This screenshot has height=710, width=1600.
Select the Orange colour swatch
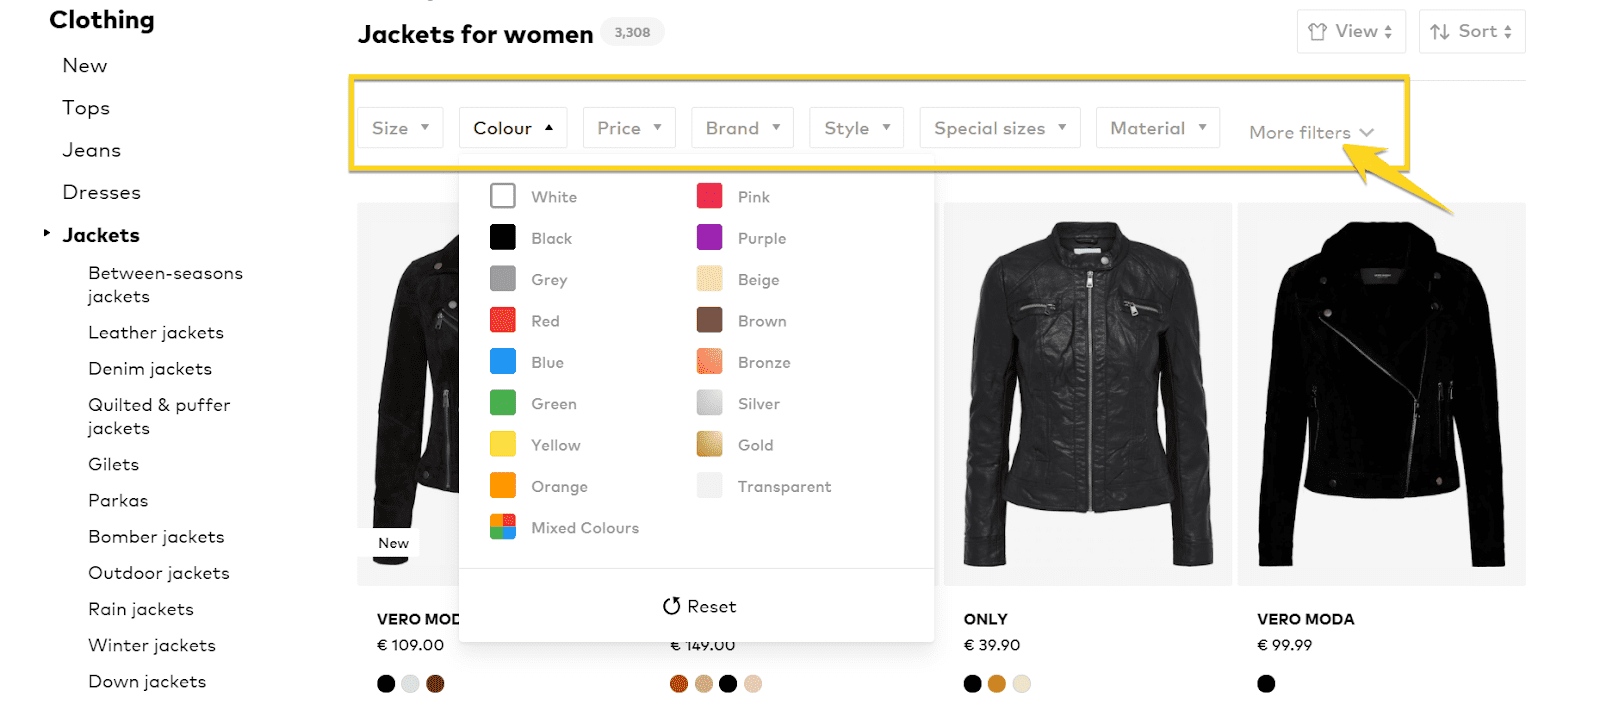(x=503, y=485)
